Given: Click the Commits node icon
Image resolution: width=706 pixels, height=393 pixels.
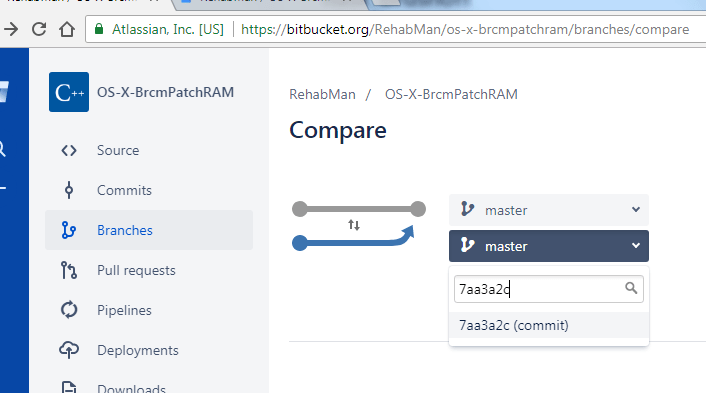Looking at the screenshot, I should click(69, 190).
